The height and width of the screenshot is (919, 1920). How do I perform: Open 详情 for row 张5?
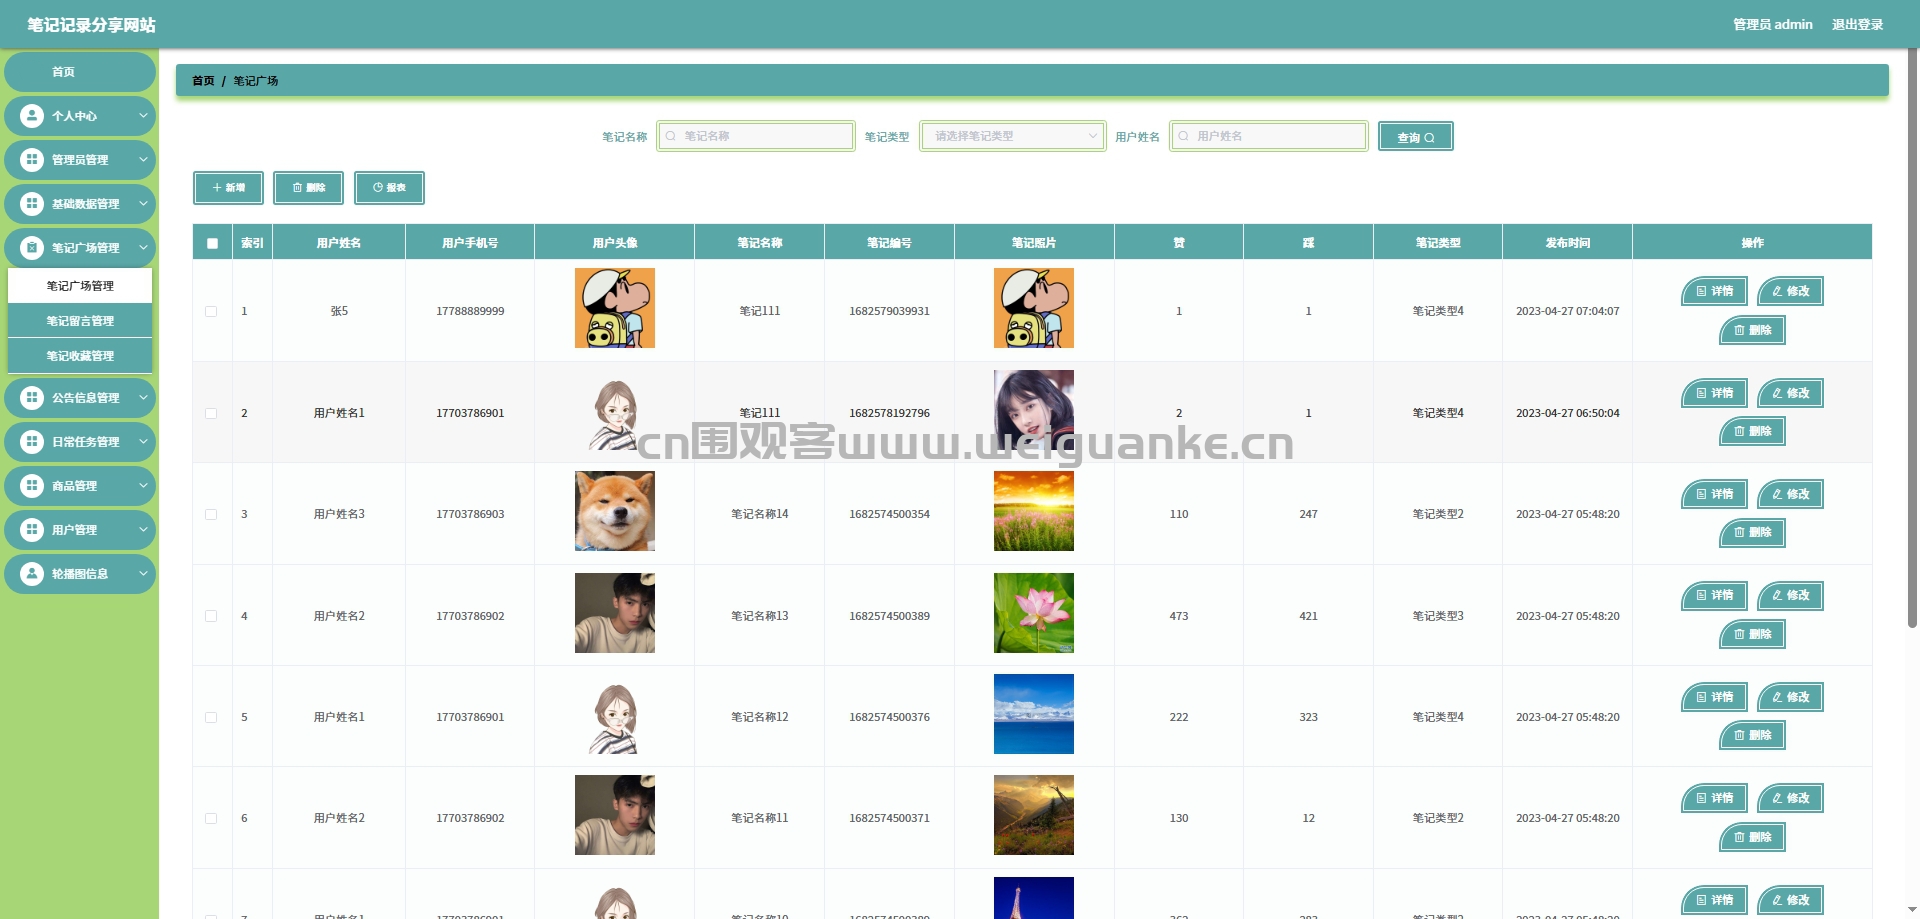coord(1714,291)
